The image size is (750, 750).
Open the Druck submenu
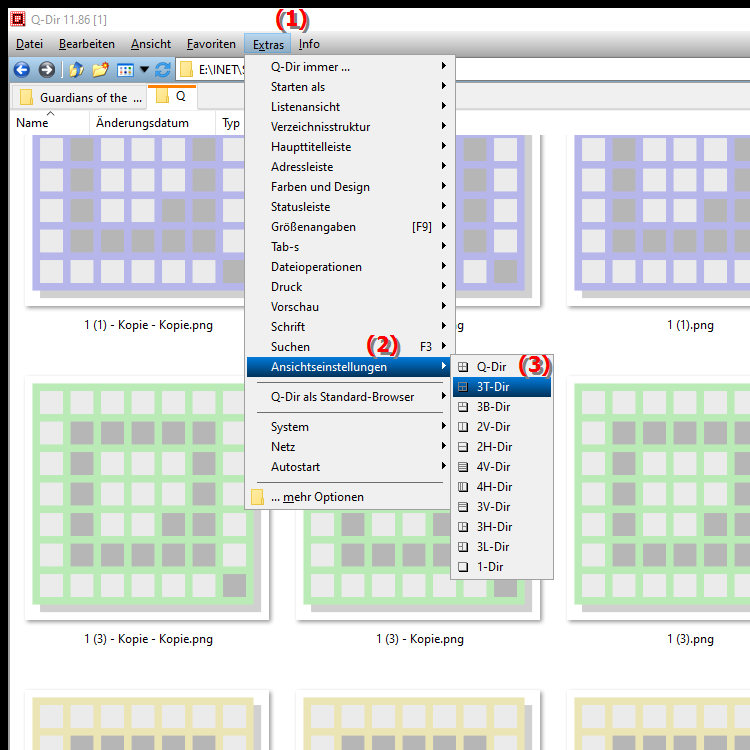click(349, 287)
